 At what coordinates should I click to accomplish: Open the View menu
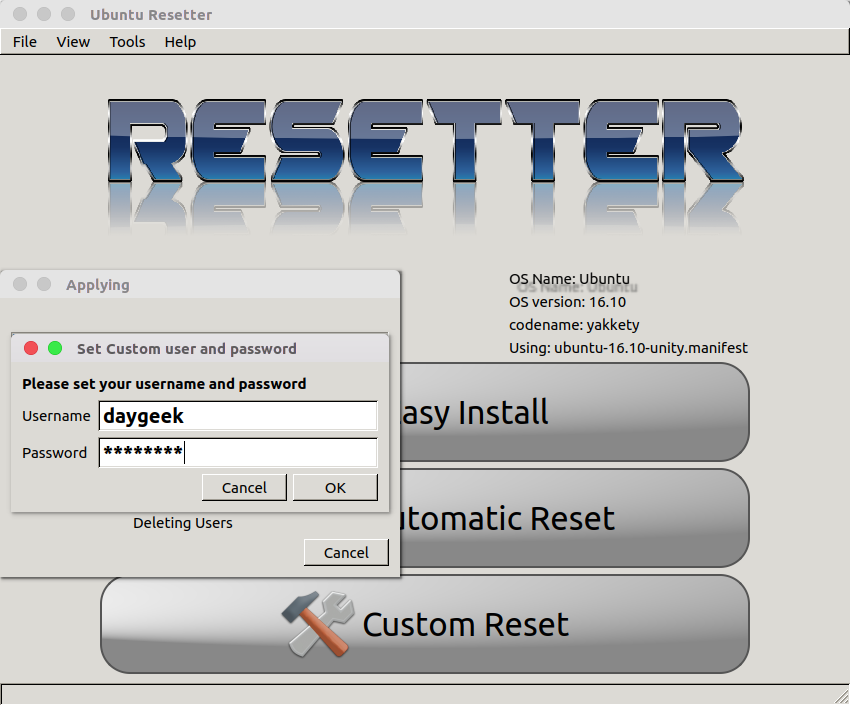pos(73,42)
